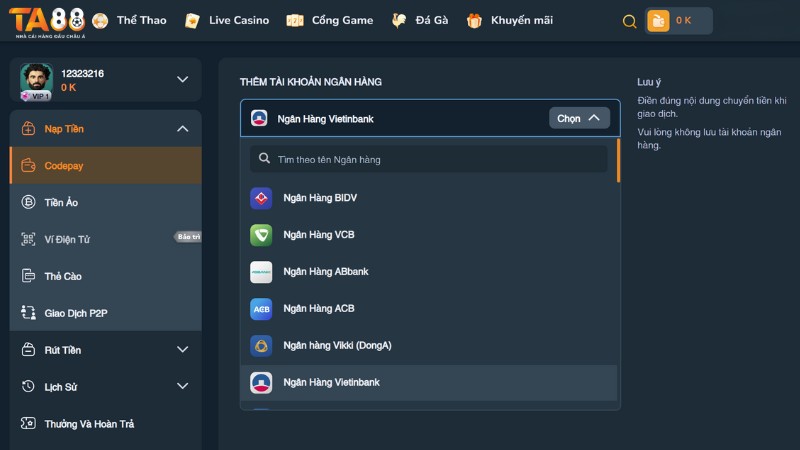
Task: Open the Thể Thao menu
Action: point(141,20)
